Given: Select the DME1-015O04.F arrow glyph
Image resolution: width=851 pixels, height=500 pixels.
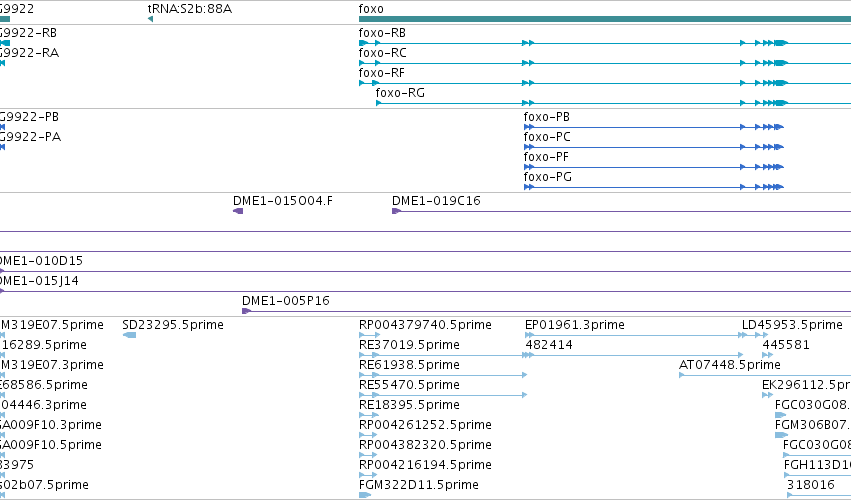Looking at the screenshot, I should pyautogui.click(x=238, y=211).
